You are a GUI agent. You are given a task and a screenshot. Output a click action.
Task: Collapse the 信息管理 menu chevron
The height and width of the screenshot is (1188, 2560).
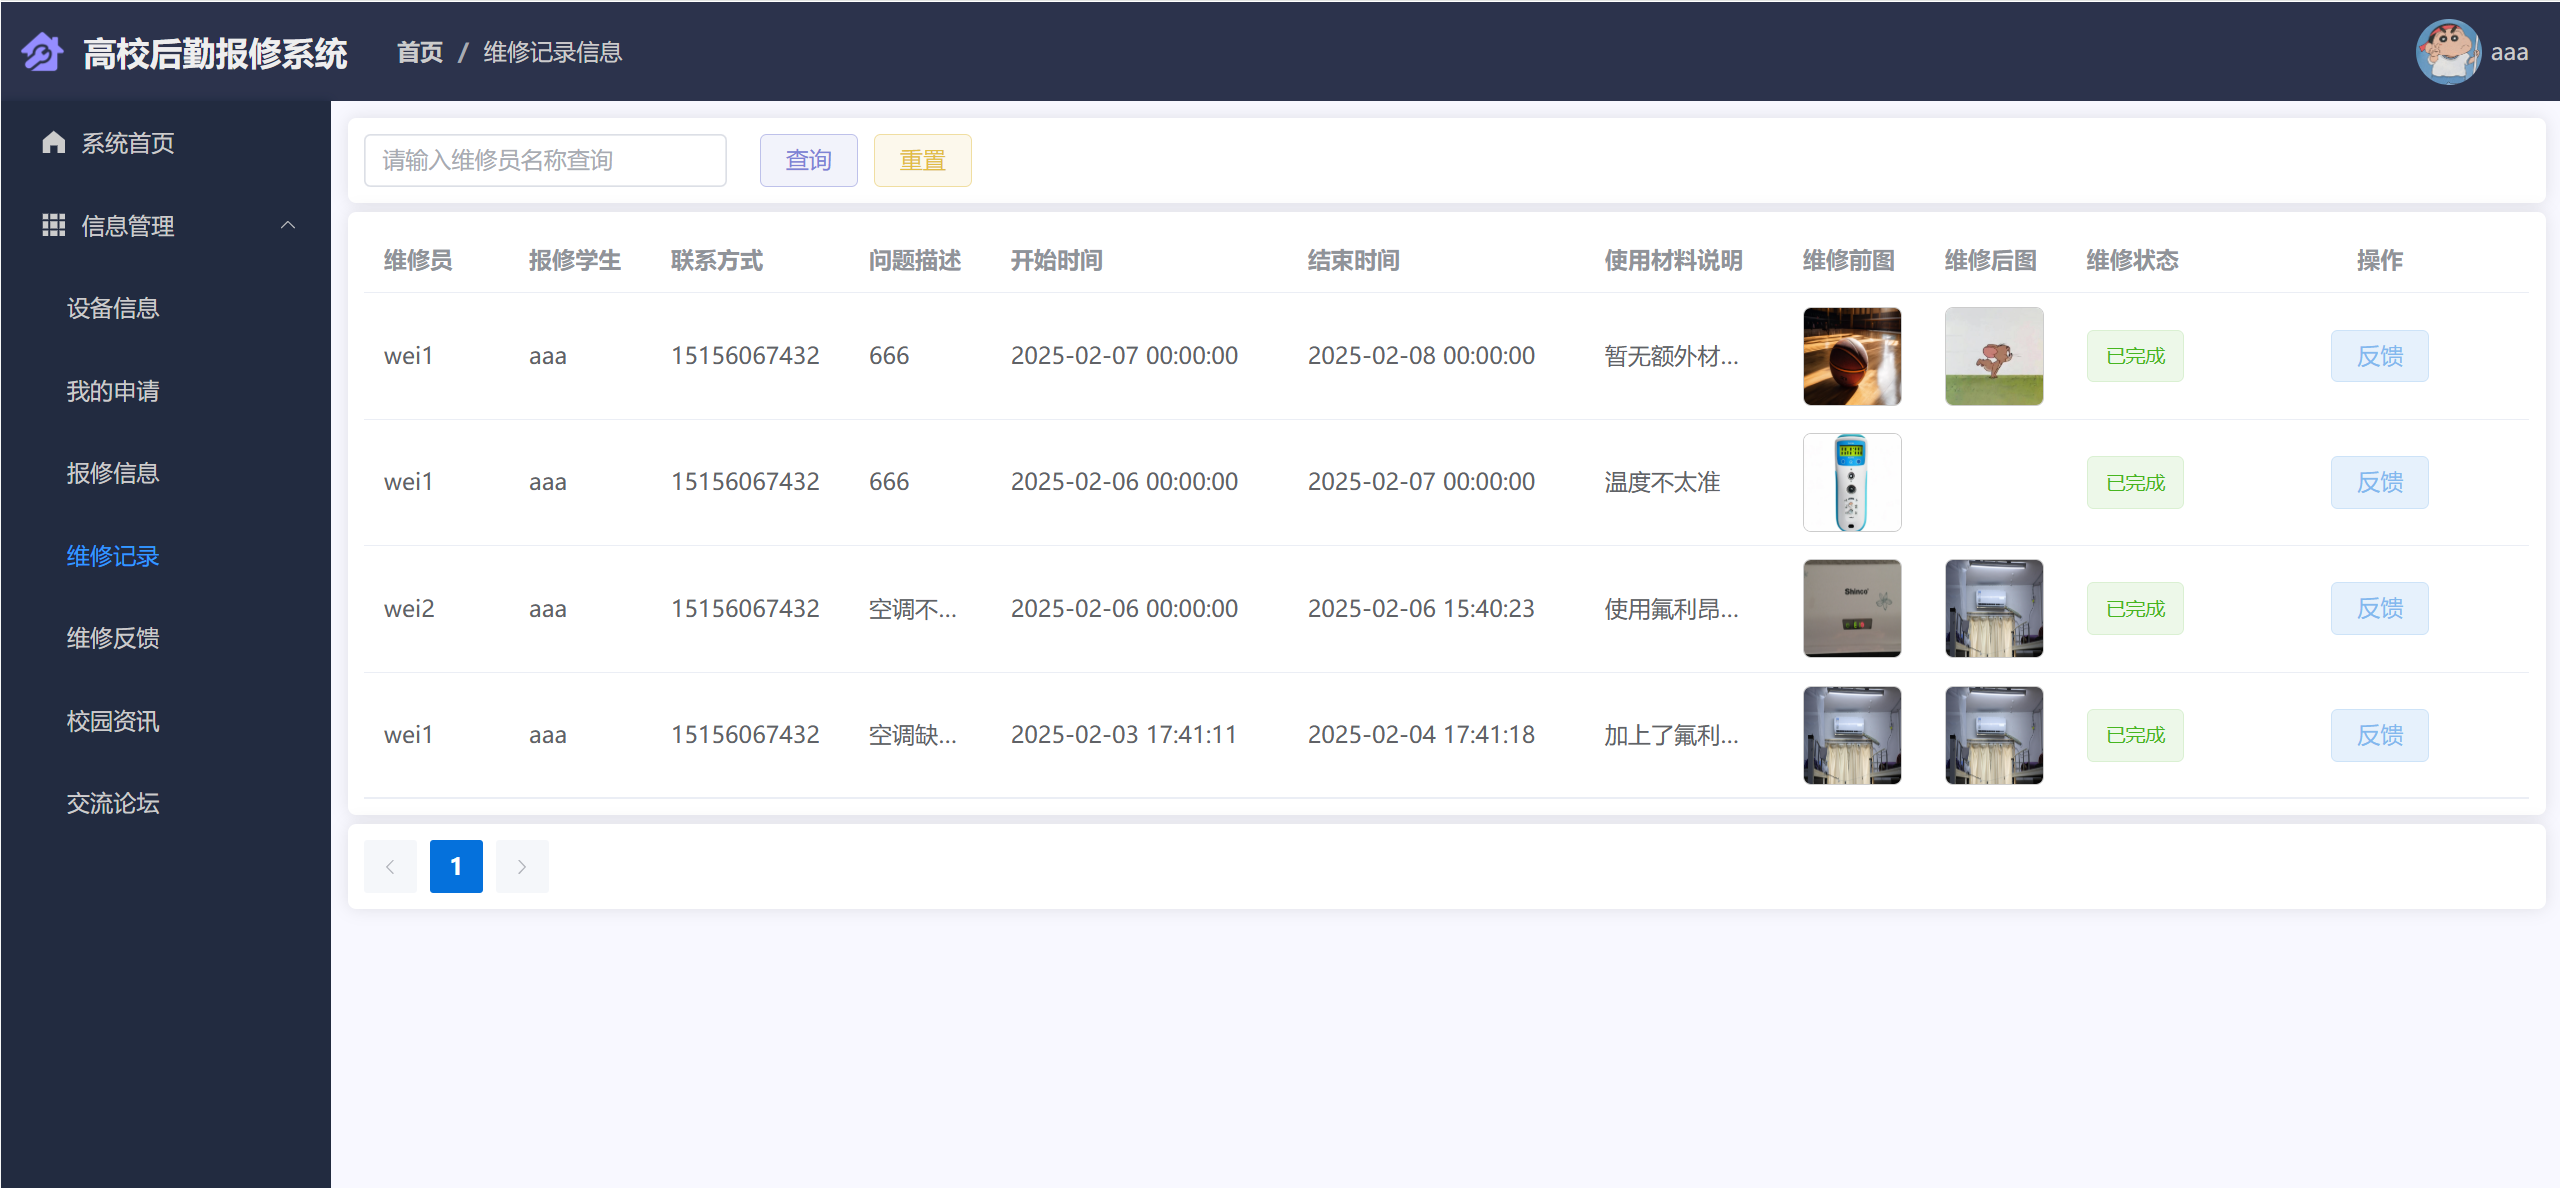click(x=288, y=225)
